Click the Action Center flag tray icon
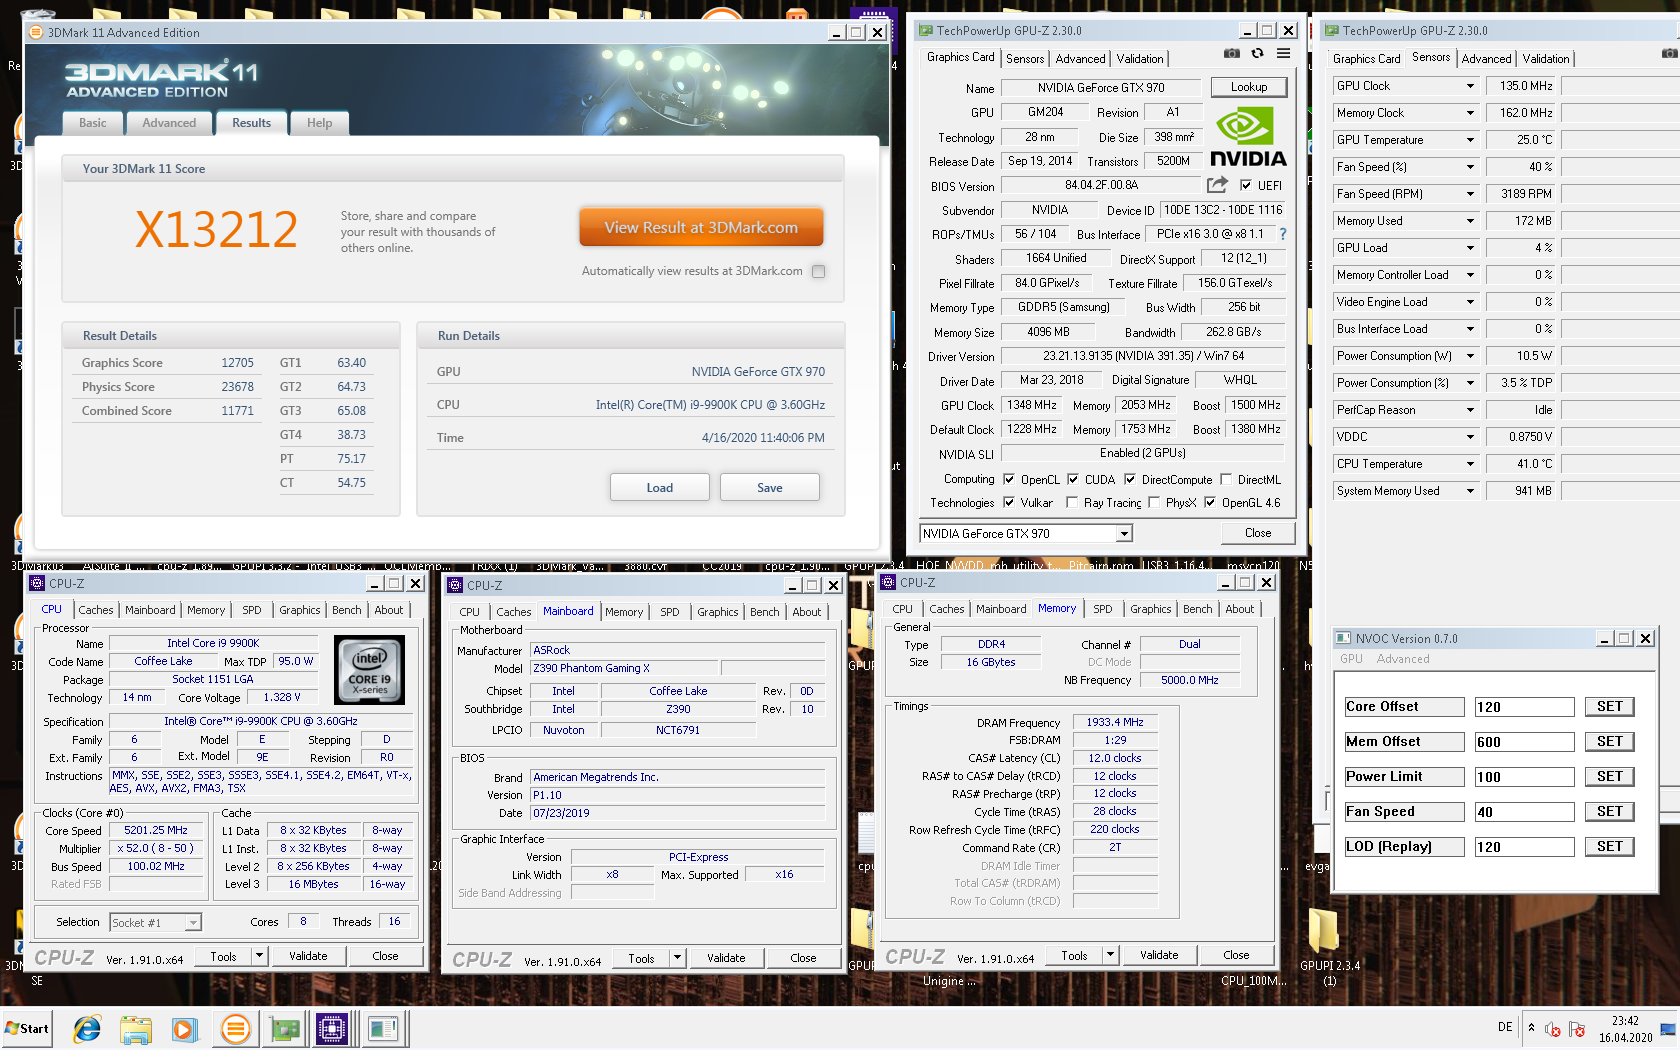The width and height of the screenshot is (1680, 1050). [x=1577, y=1029]
